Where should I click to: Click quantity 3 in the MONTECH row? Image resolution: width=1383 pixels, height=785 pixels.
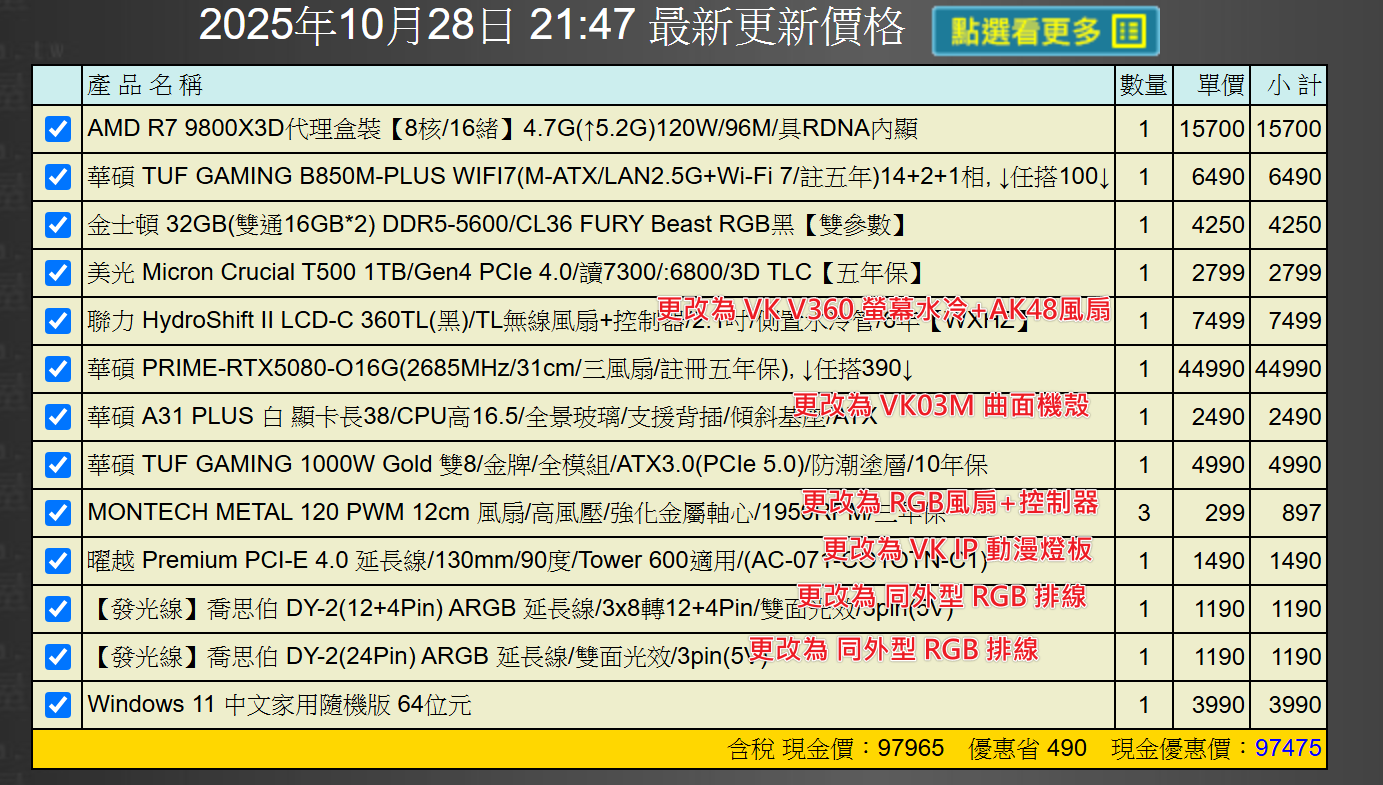click(1144, 514)
